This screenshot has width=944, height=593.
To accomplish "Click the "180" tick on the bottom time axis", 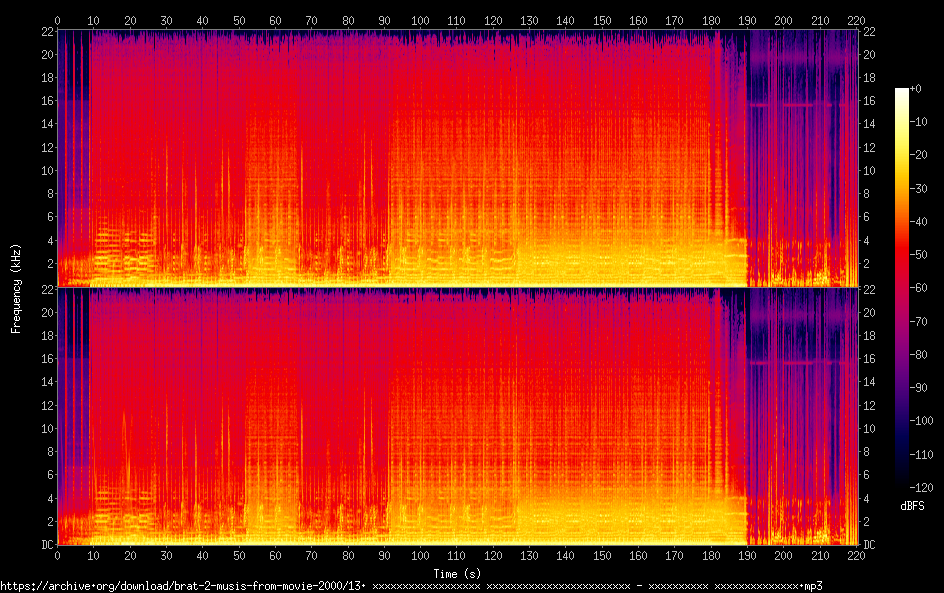I will [x=711, y=556].
